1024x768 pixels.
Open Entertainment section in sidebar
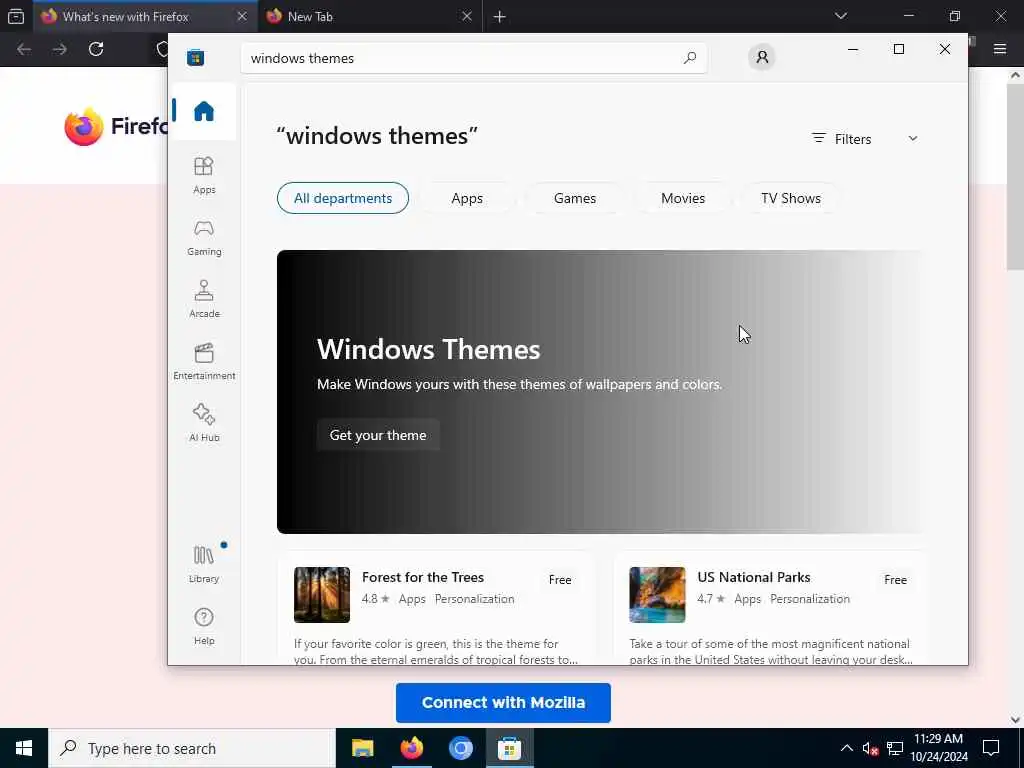[x=204, y=362]
